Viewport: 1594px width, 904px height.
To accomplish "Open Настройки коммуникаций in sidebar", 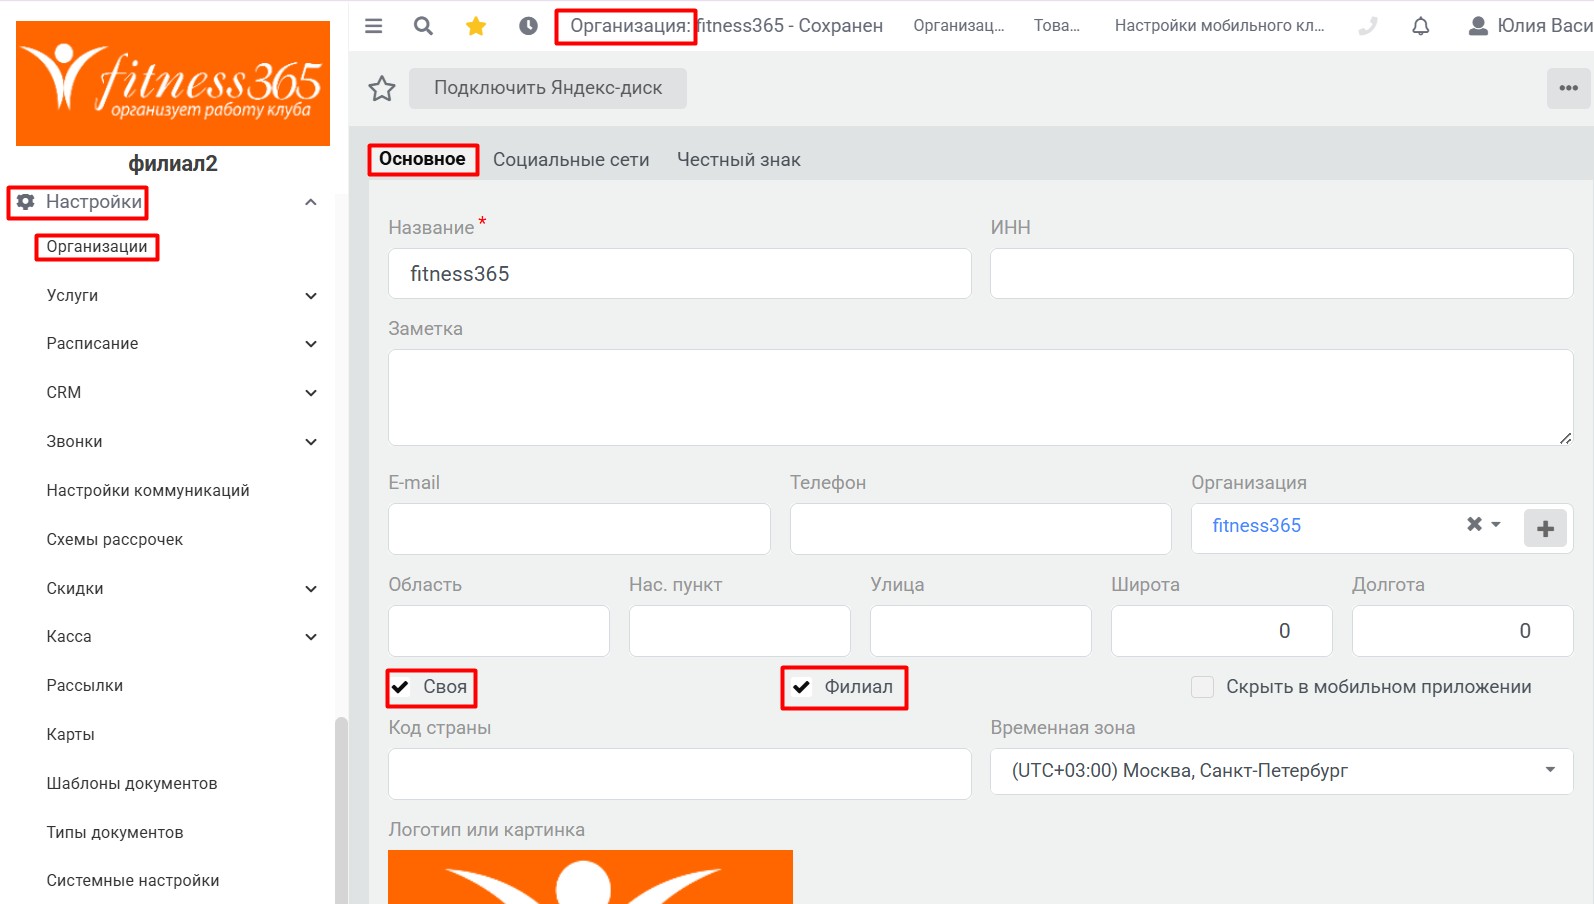I will coord(148,491).
